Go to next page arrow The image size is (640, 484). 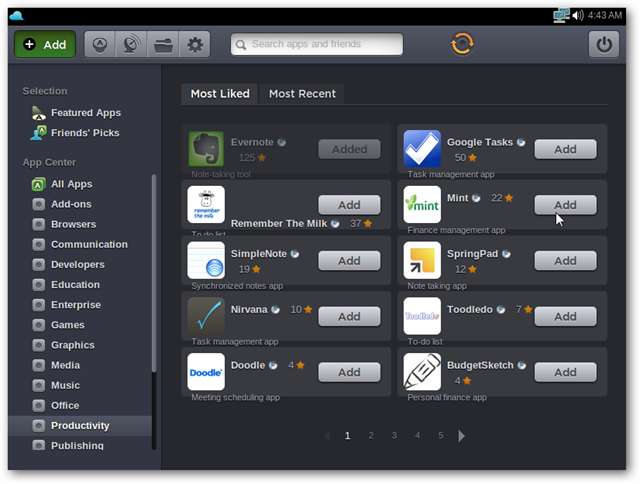pos(461,436)
